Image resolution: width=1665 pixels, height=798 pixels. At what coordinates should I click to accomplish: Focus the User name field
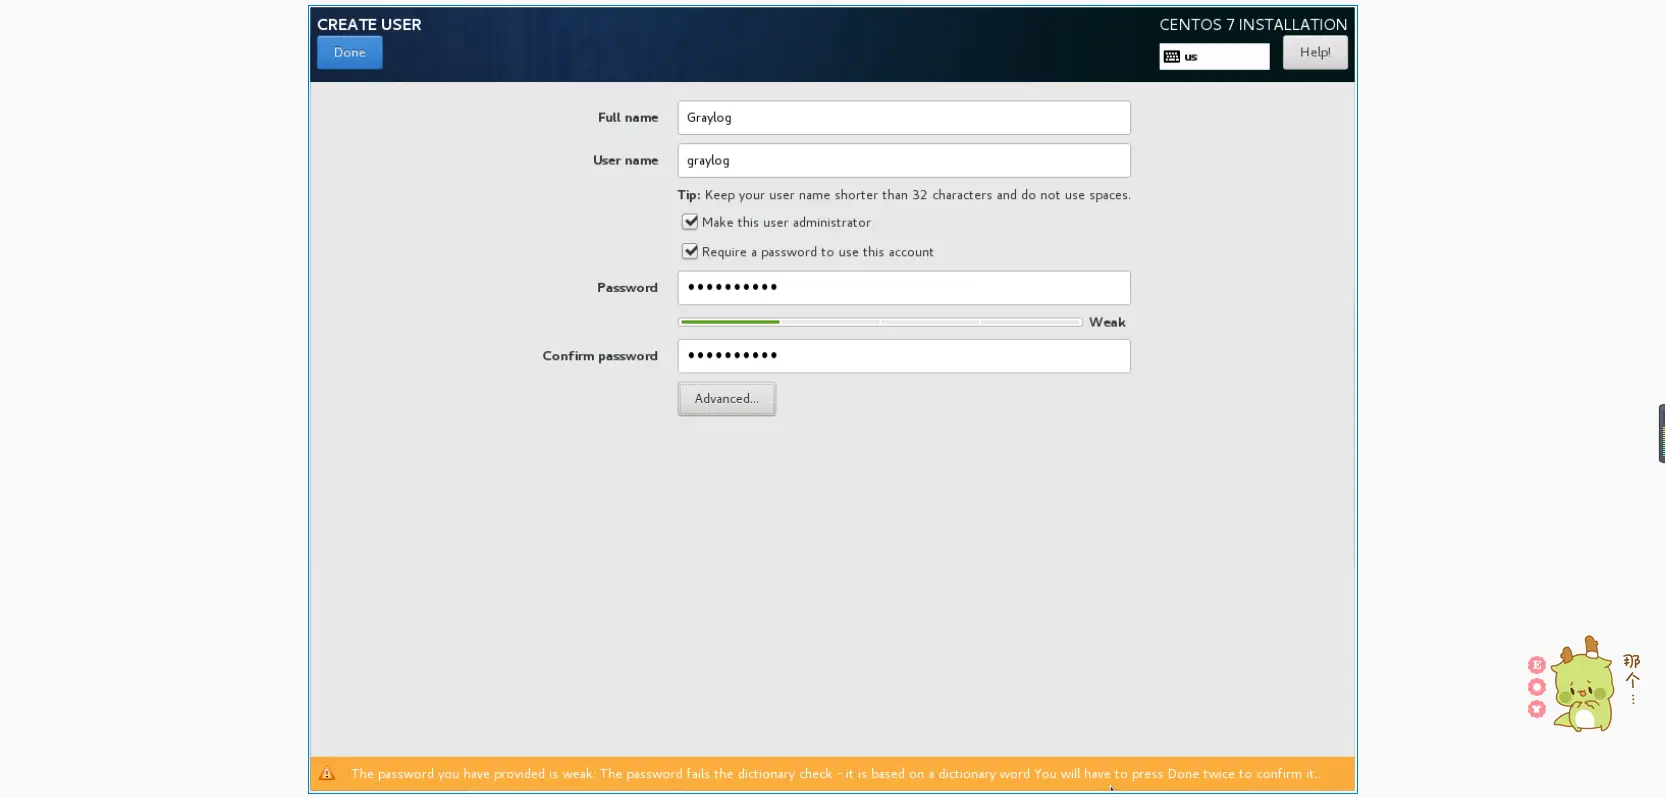pos(904,160)
